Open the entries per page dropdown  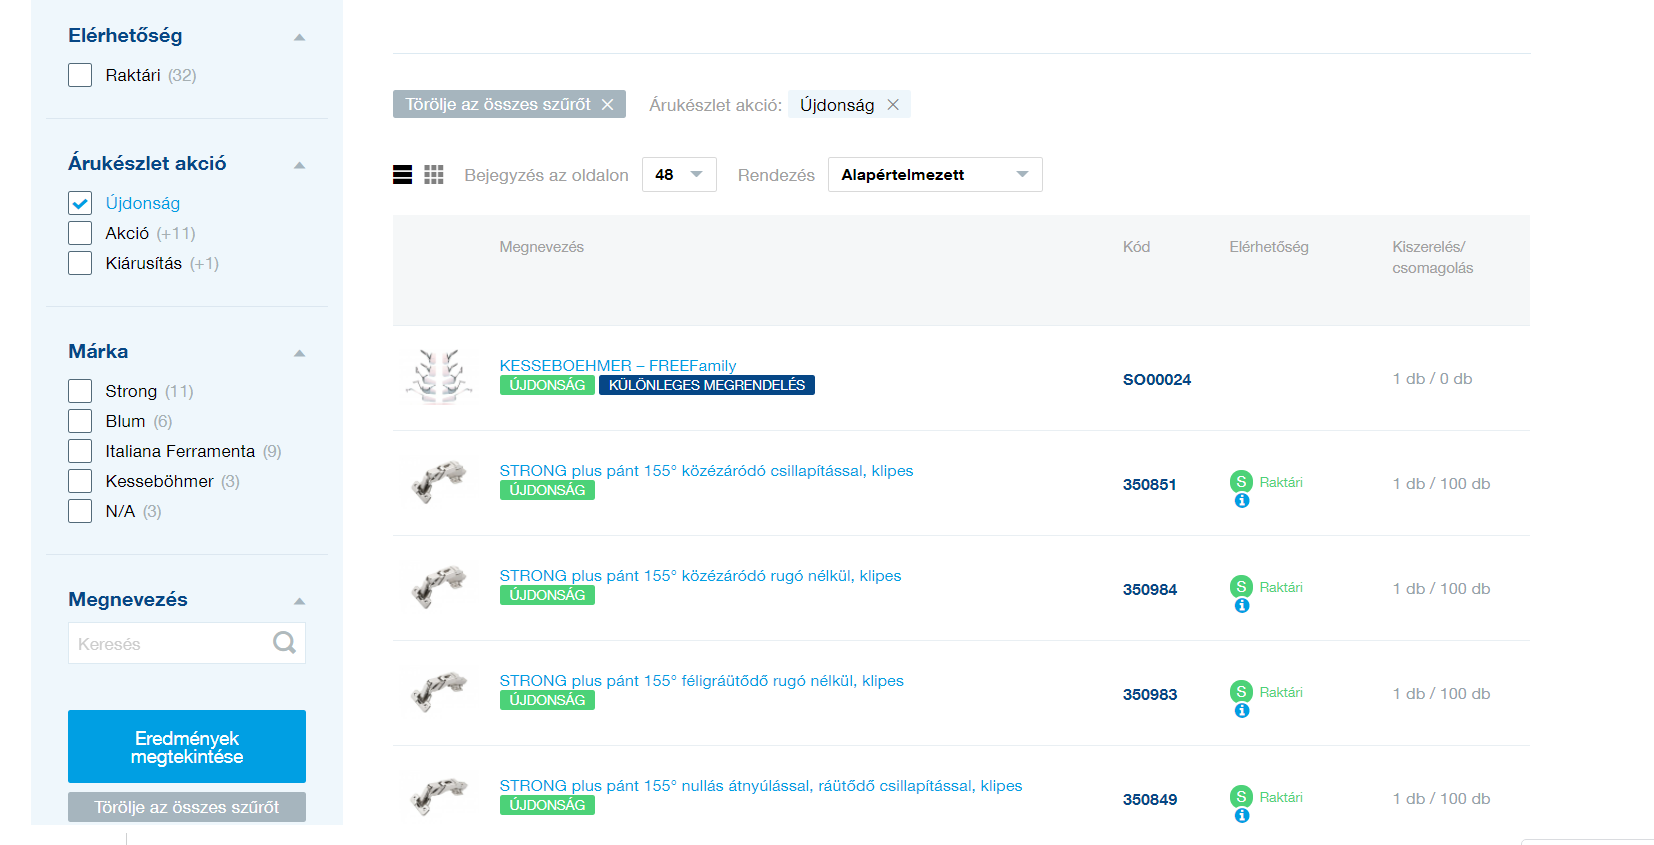679,175
